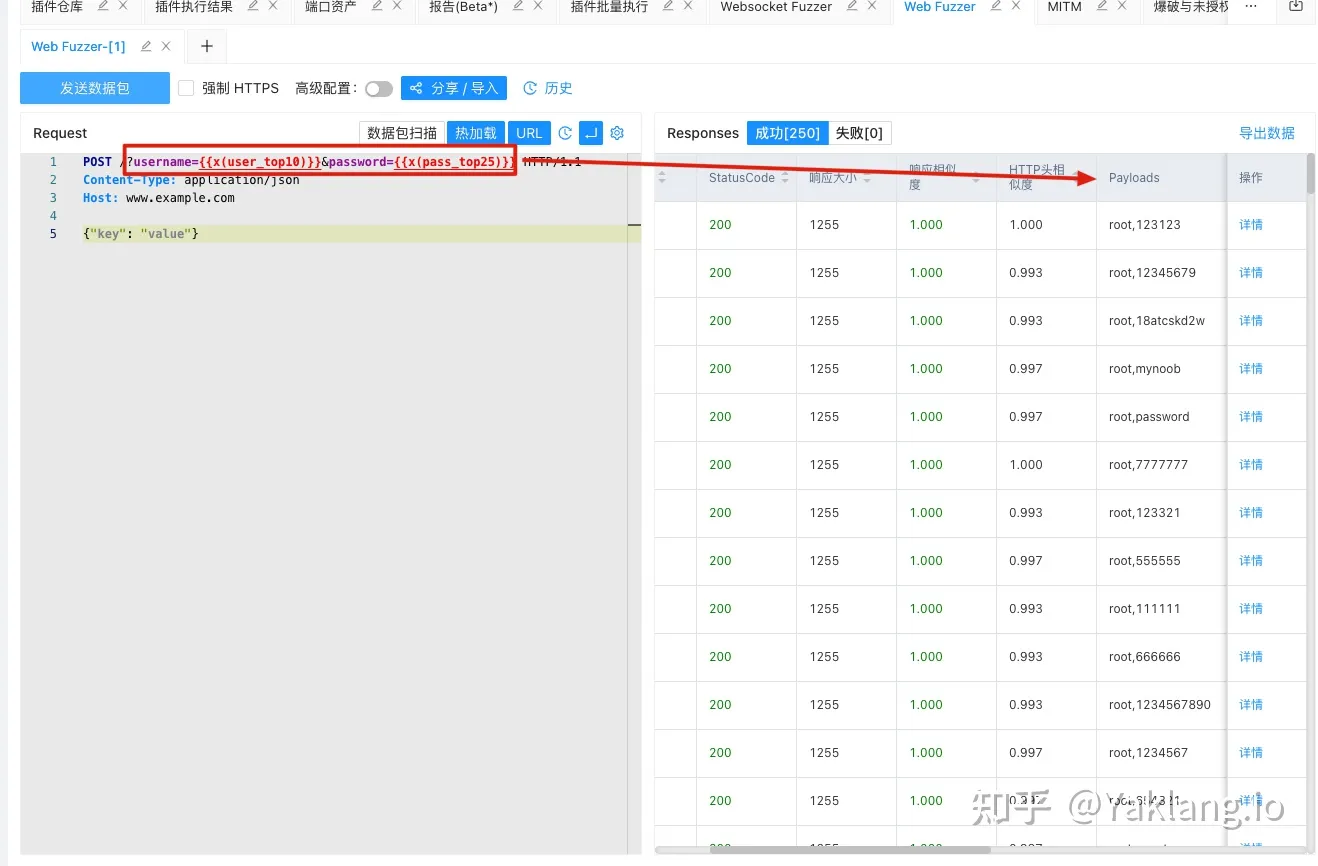
Task: Click the 导出数据 link
Action: (1267, 133)
